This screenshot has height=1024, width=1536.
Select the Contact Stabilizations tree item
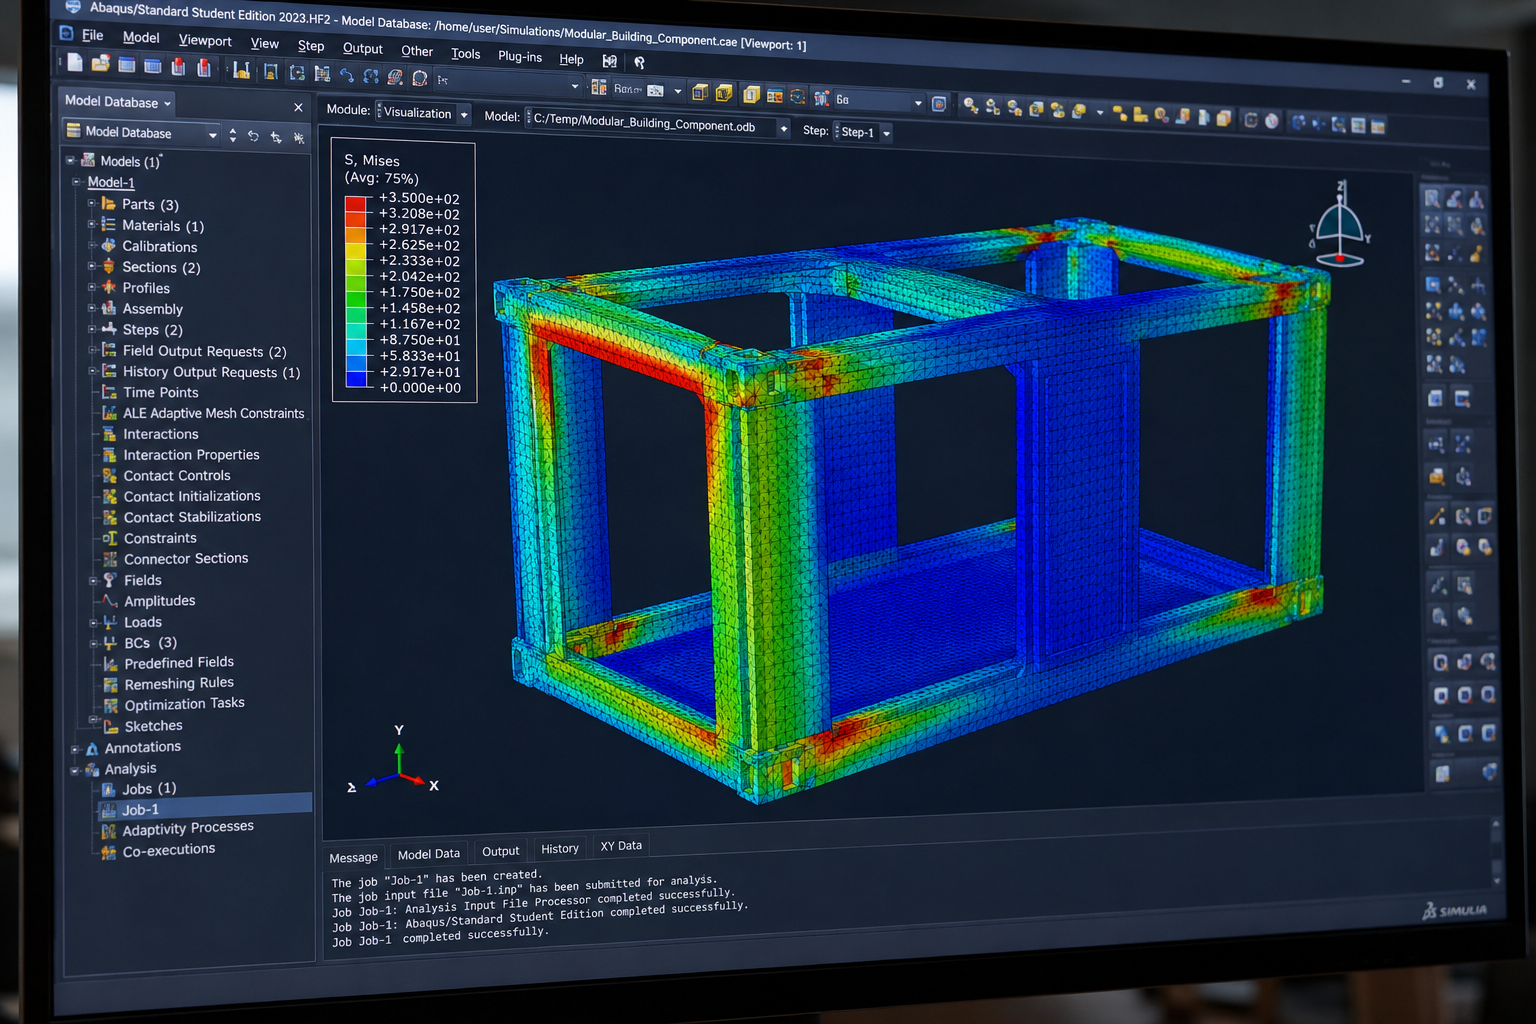[x=192, y=517]
